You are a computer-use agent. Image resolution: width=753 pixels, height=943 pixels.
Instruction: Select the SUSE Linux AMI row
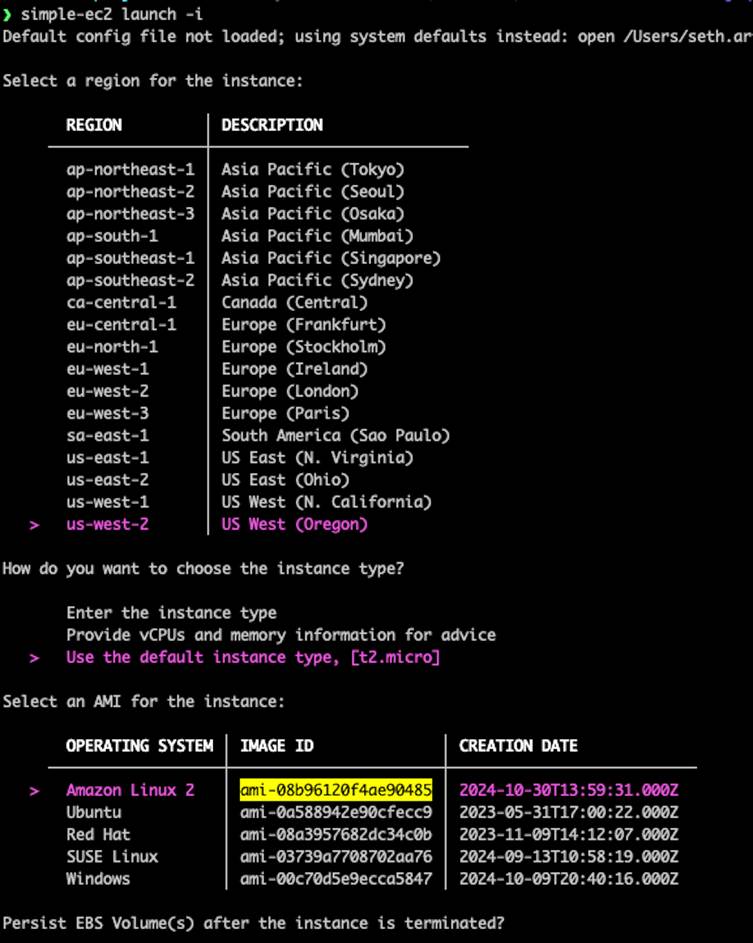[x=112, y=857]
